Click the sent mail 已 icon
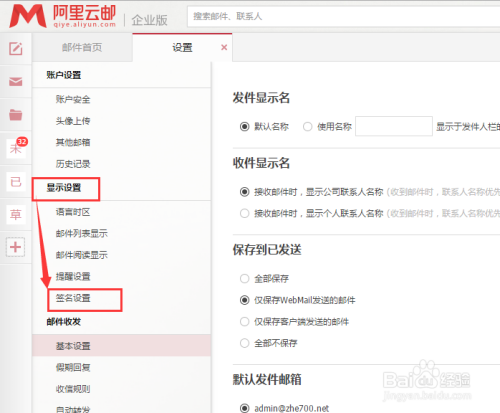This screenshot has height=413, width=500. pyautogui.click(x=16, y=182)
